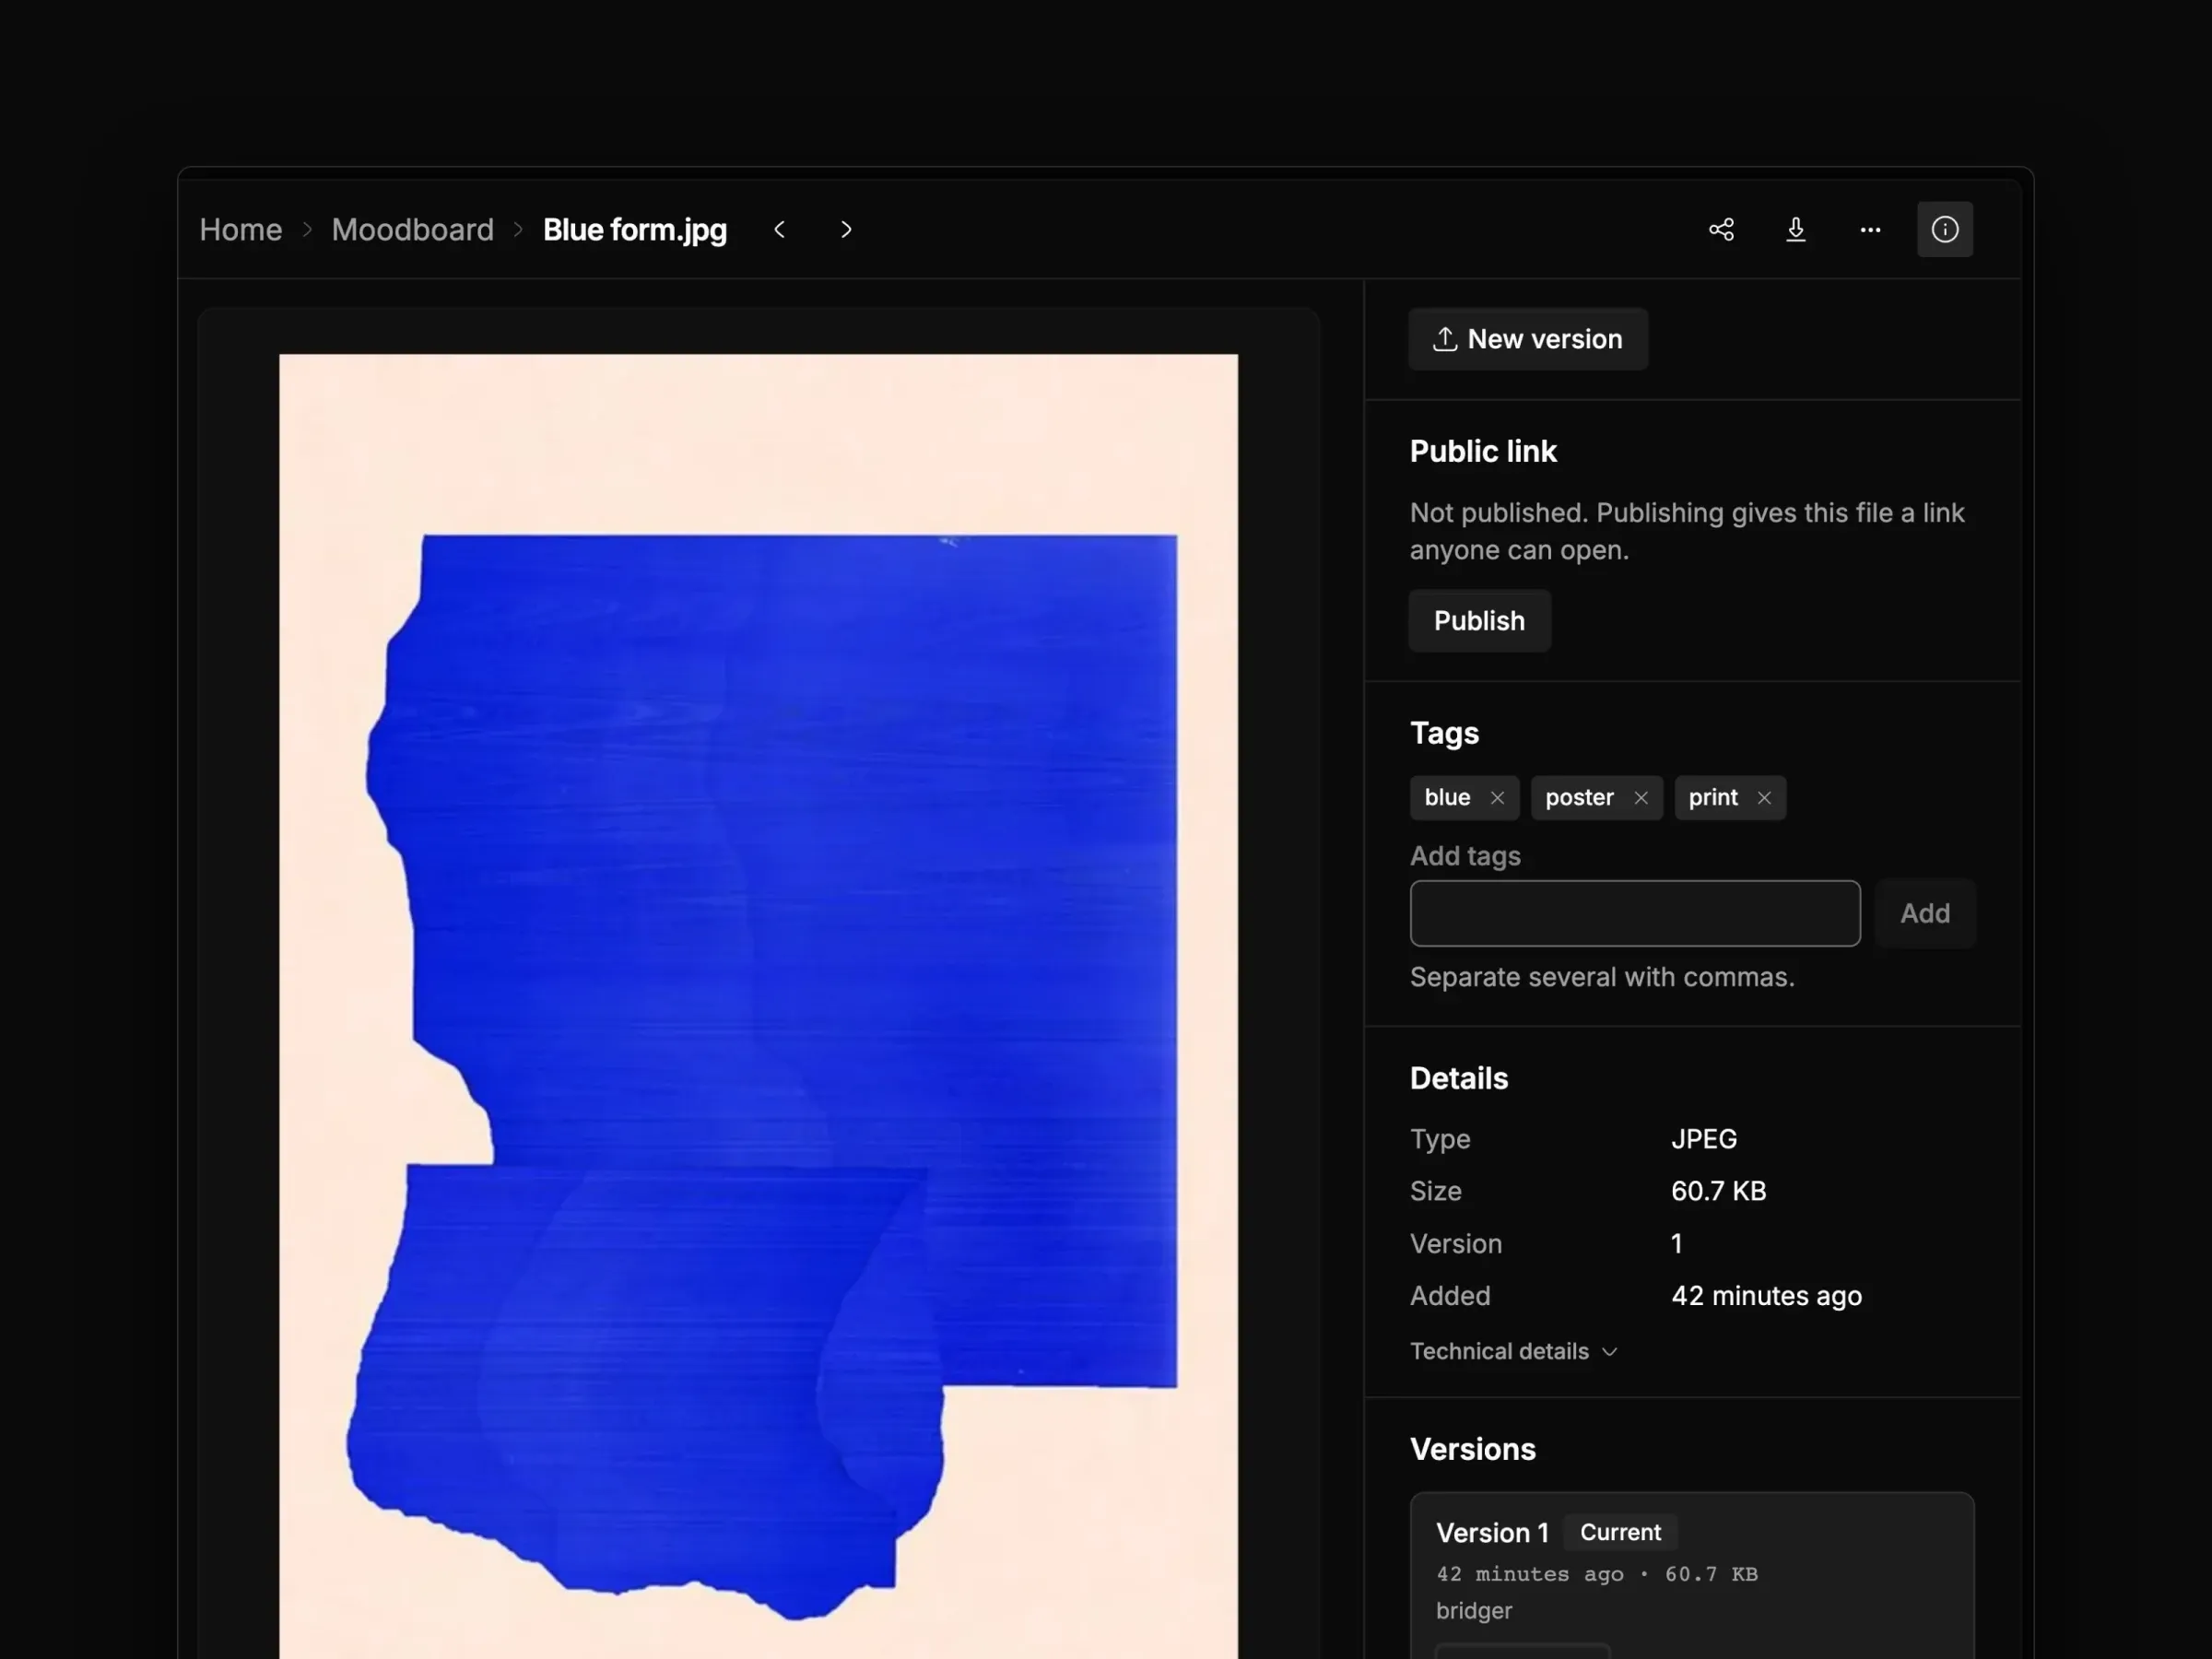Click the Current version badge
Image resolution: width=2212 pixels, height=1659 pixels.
[1620, 1532]
